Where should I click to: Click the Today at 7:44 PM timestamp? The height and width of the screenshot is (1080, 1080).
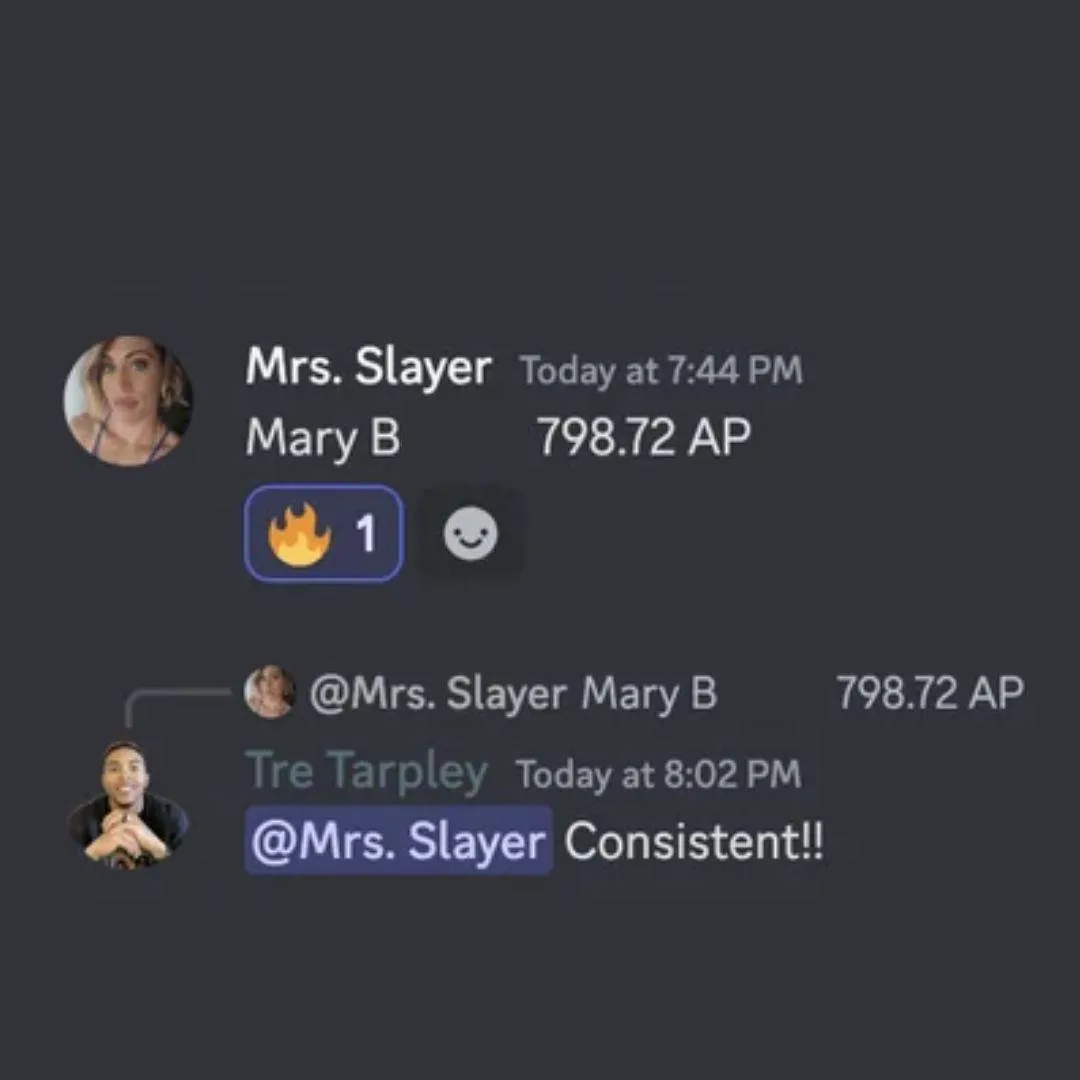pos(661,371)
